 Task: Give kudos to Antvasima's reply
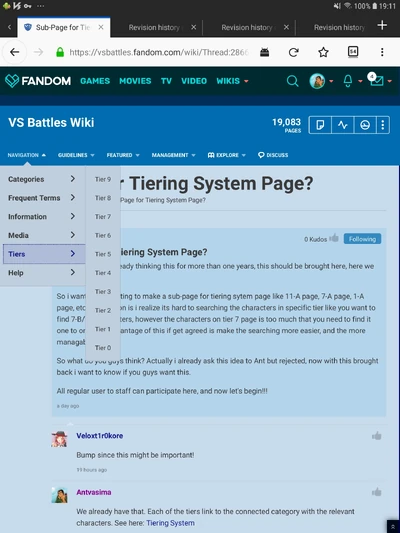point(376,492)
